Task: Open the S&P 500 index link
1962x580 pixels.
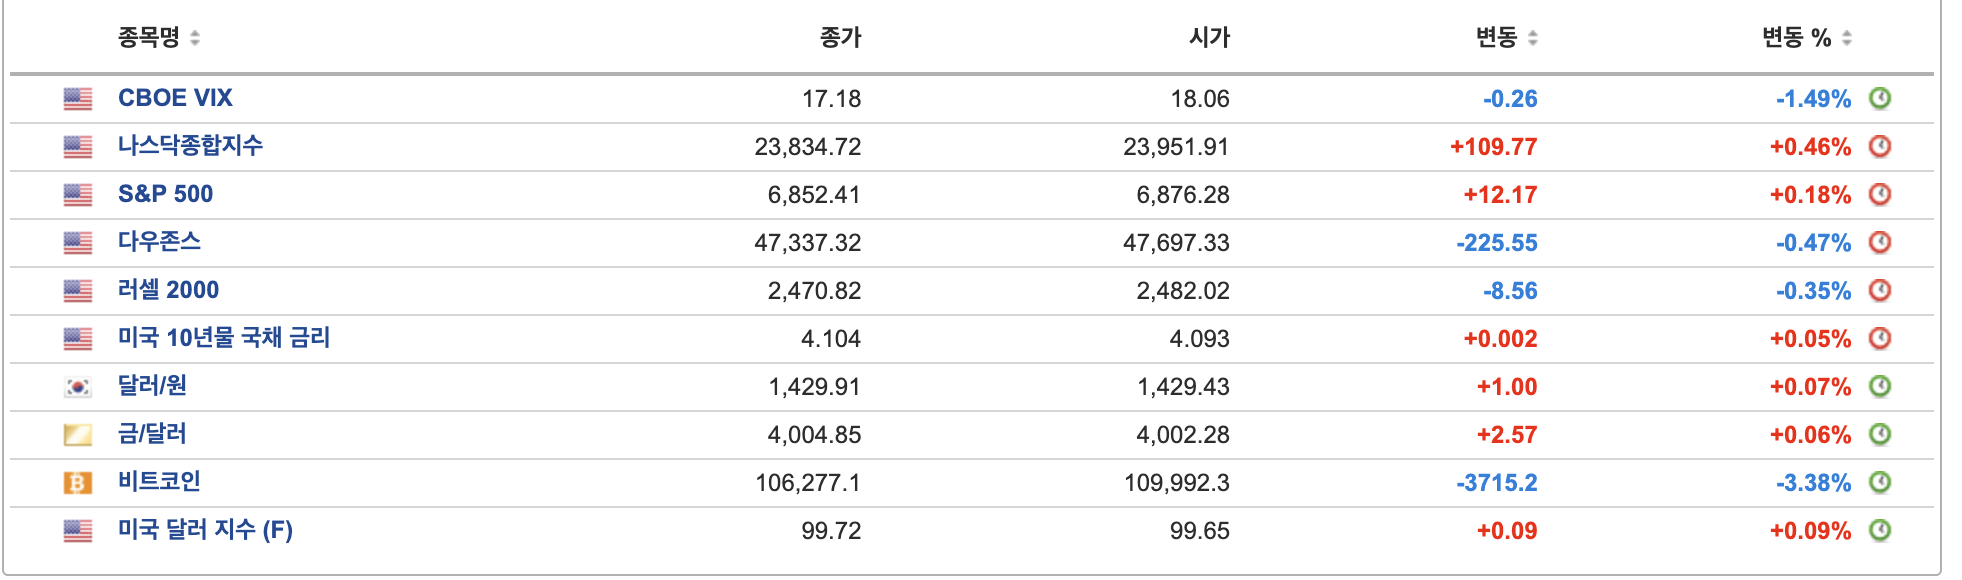Action: [x=165, y=194]
